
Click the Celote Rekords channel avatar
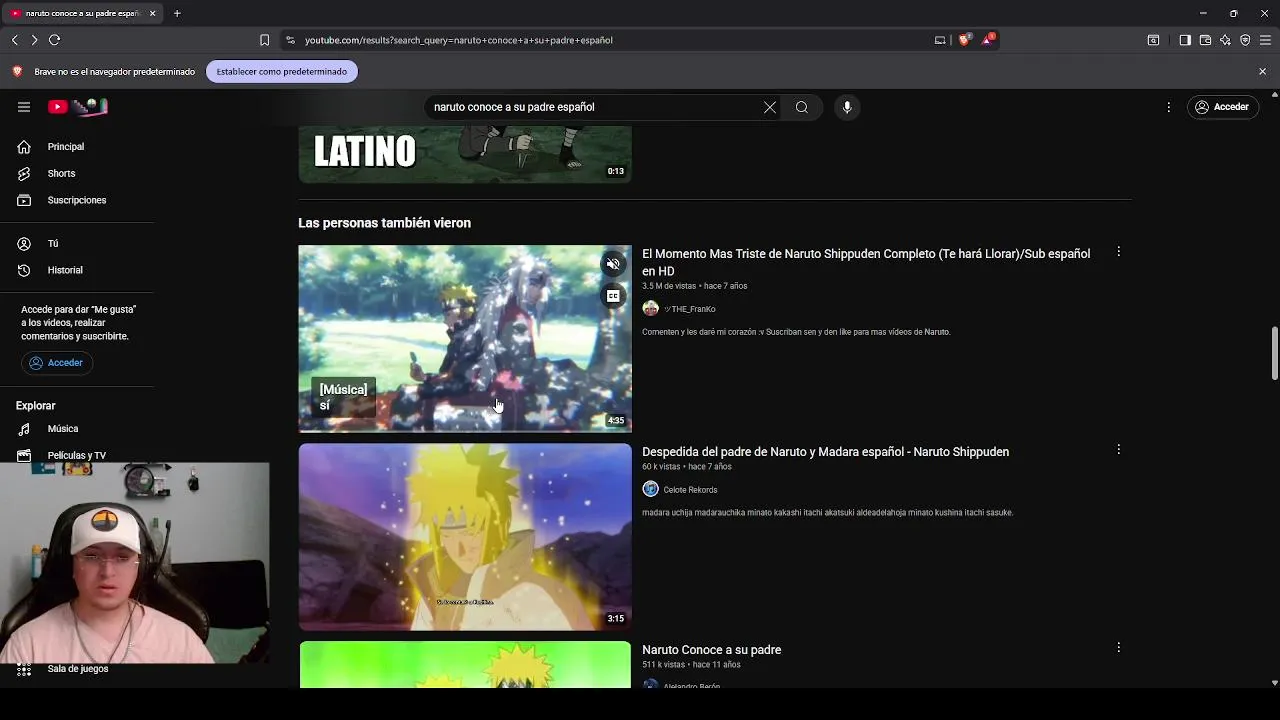click(x=651, y=489)
